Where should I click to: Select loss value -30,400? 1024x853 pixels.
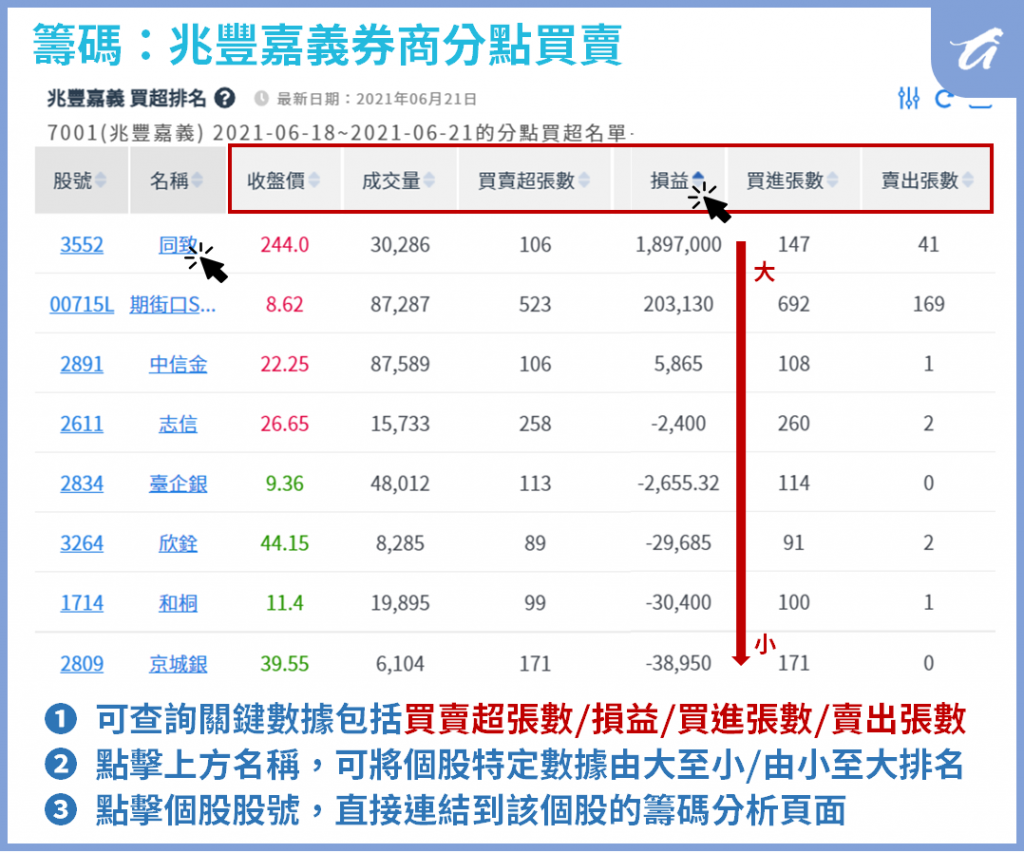coord(679,603)
